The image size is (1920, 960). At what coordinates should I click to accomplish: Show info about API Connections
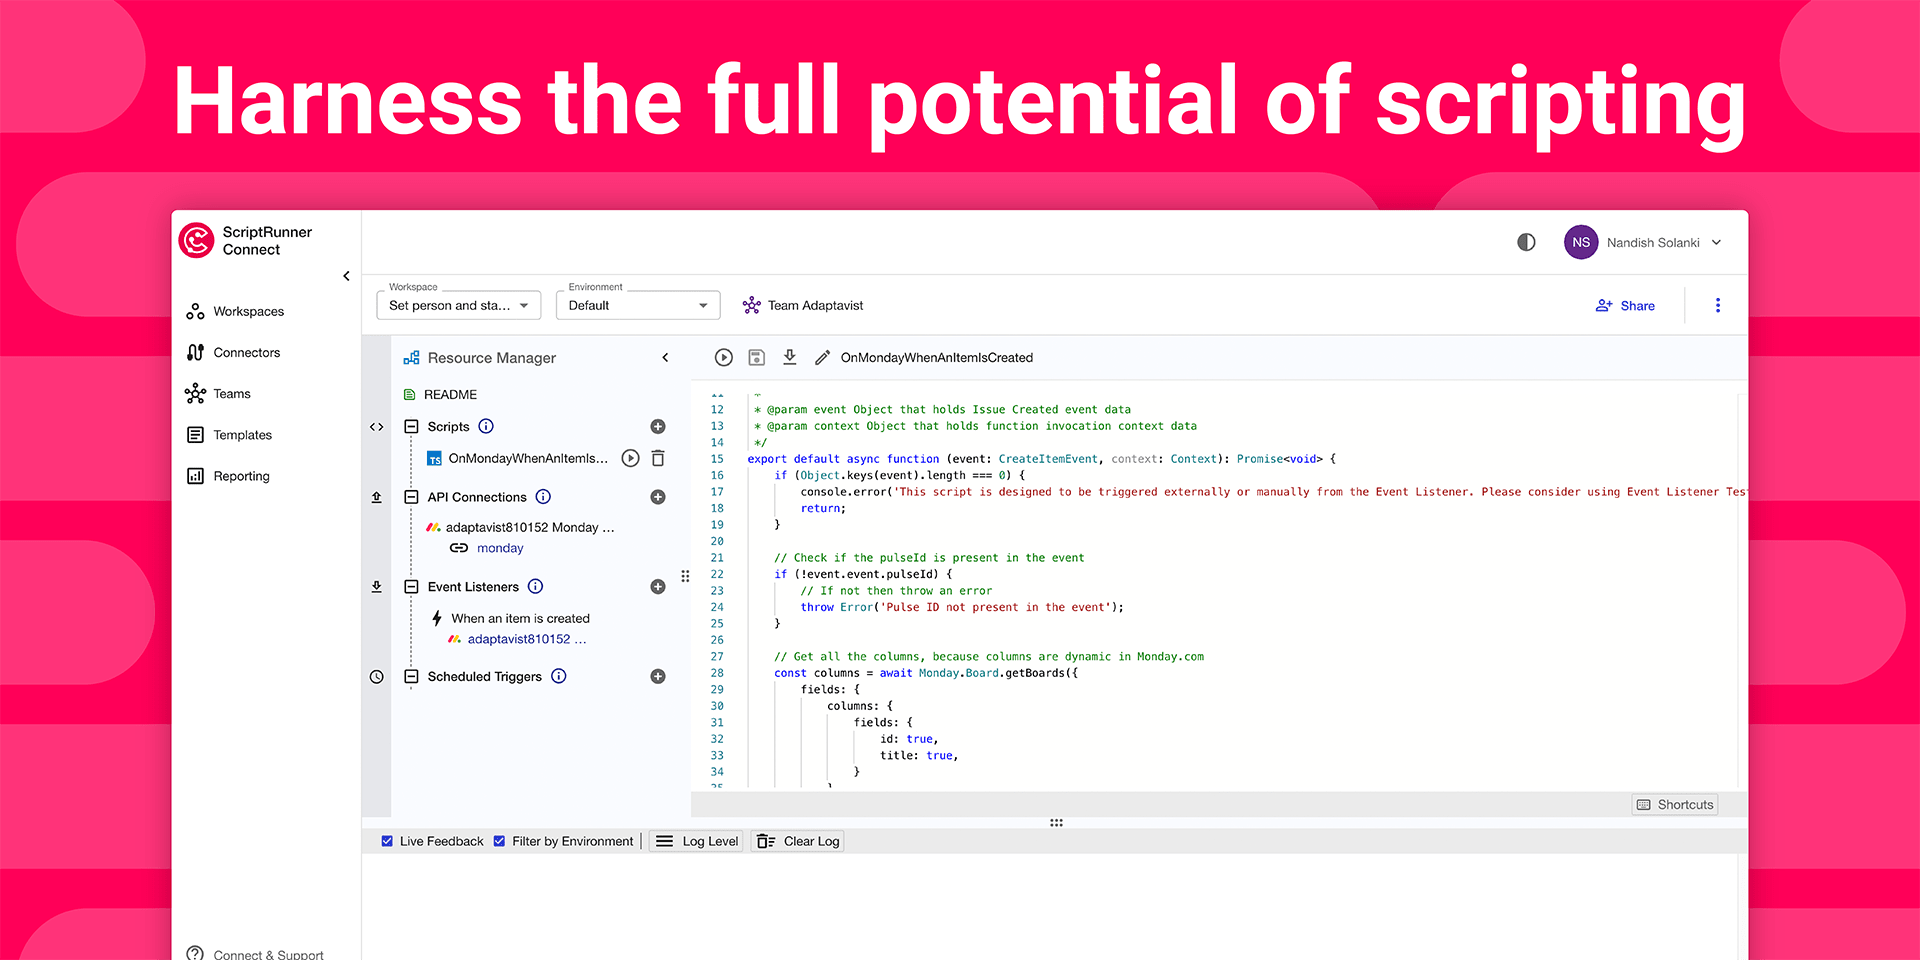543,497
